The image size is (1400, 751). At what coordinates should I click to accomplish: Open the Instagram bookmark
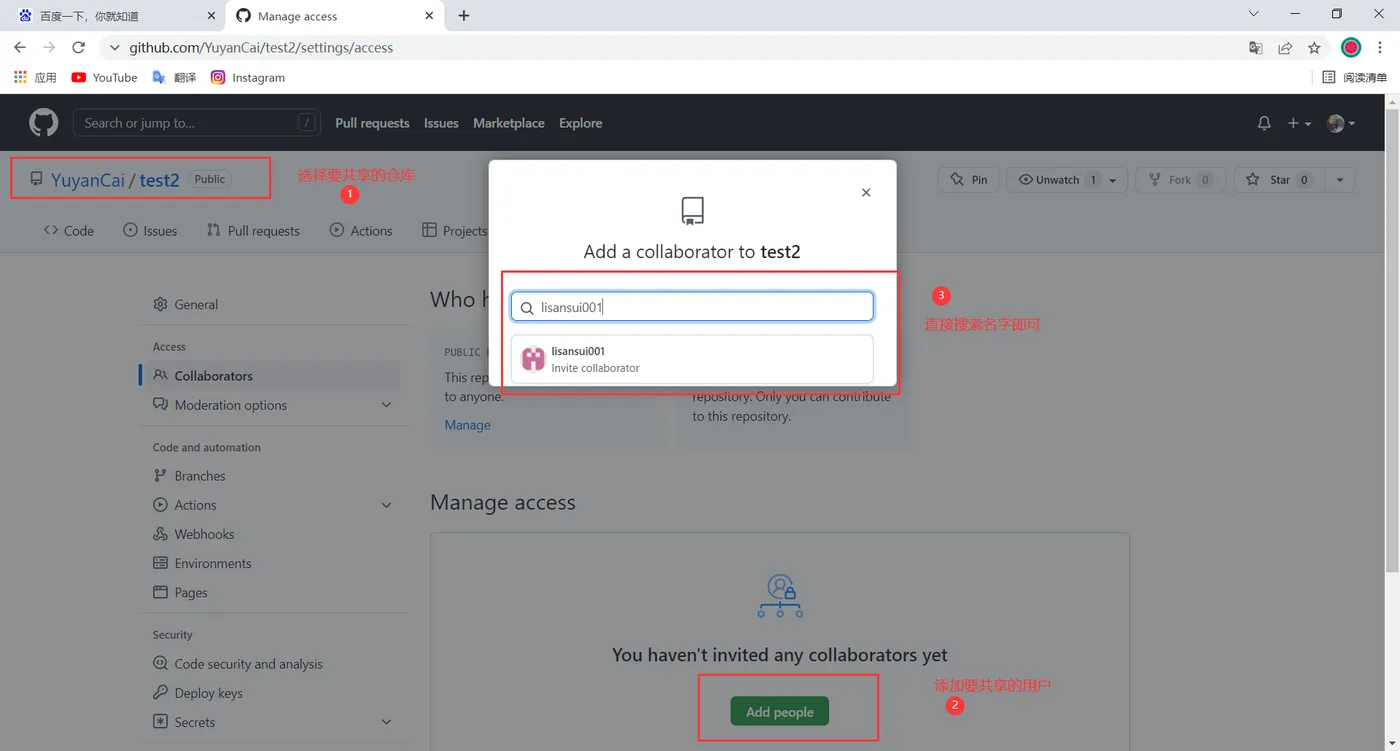point(248,77)
